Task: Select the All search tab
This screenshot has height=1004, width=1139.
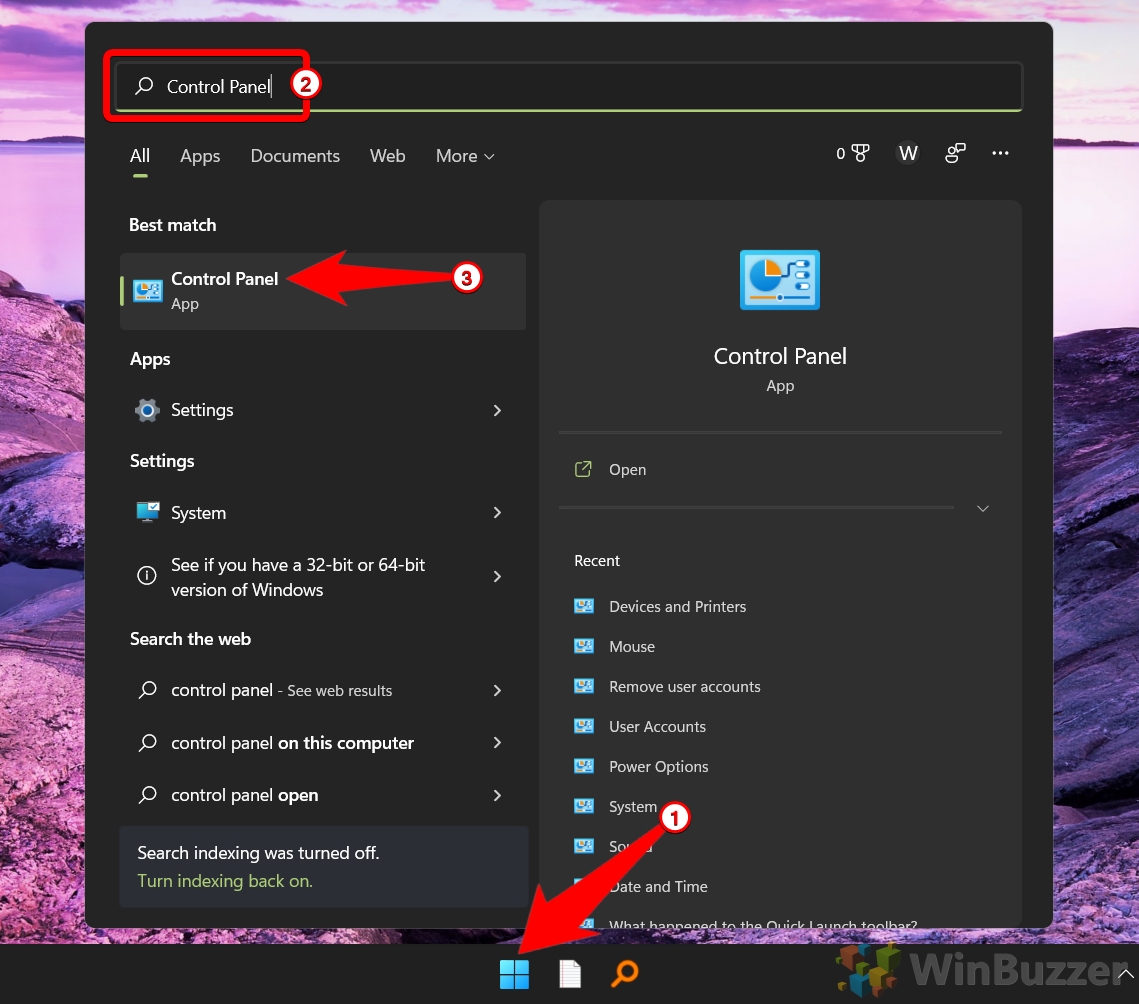Action: [139, 156]
